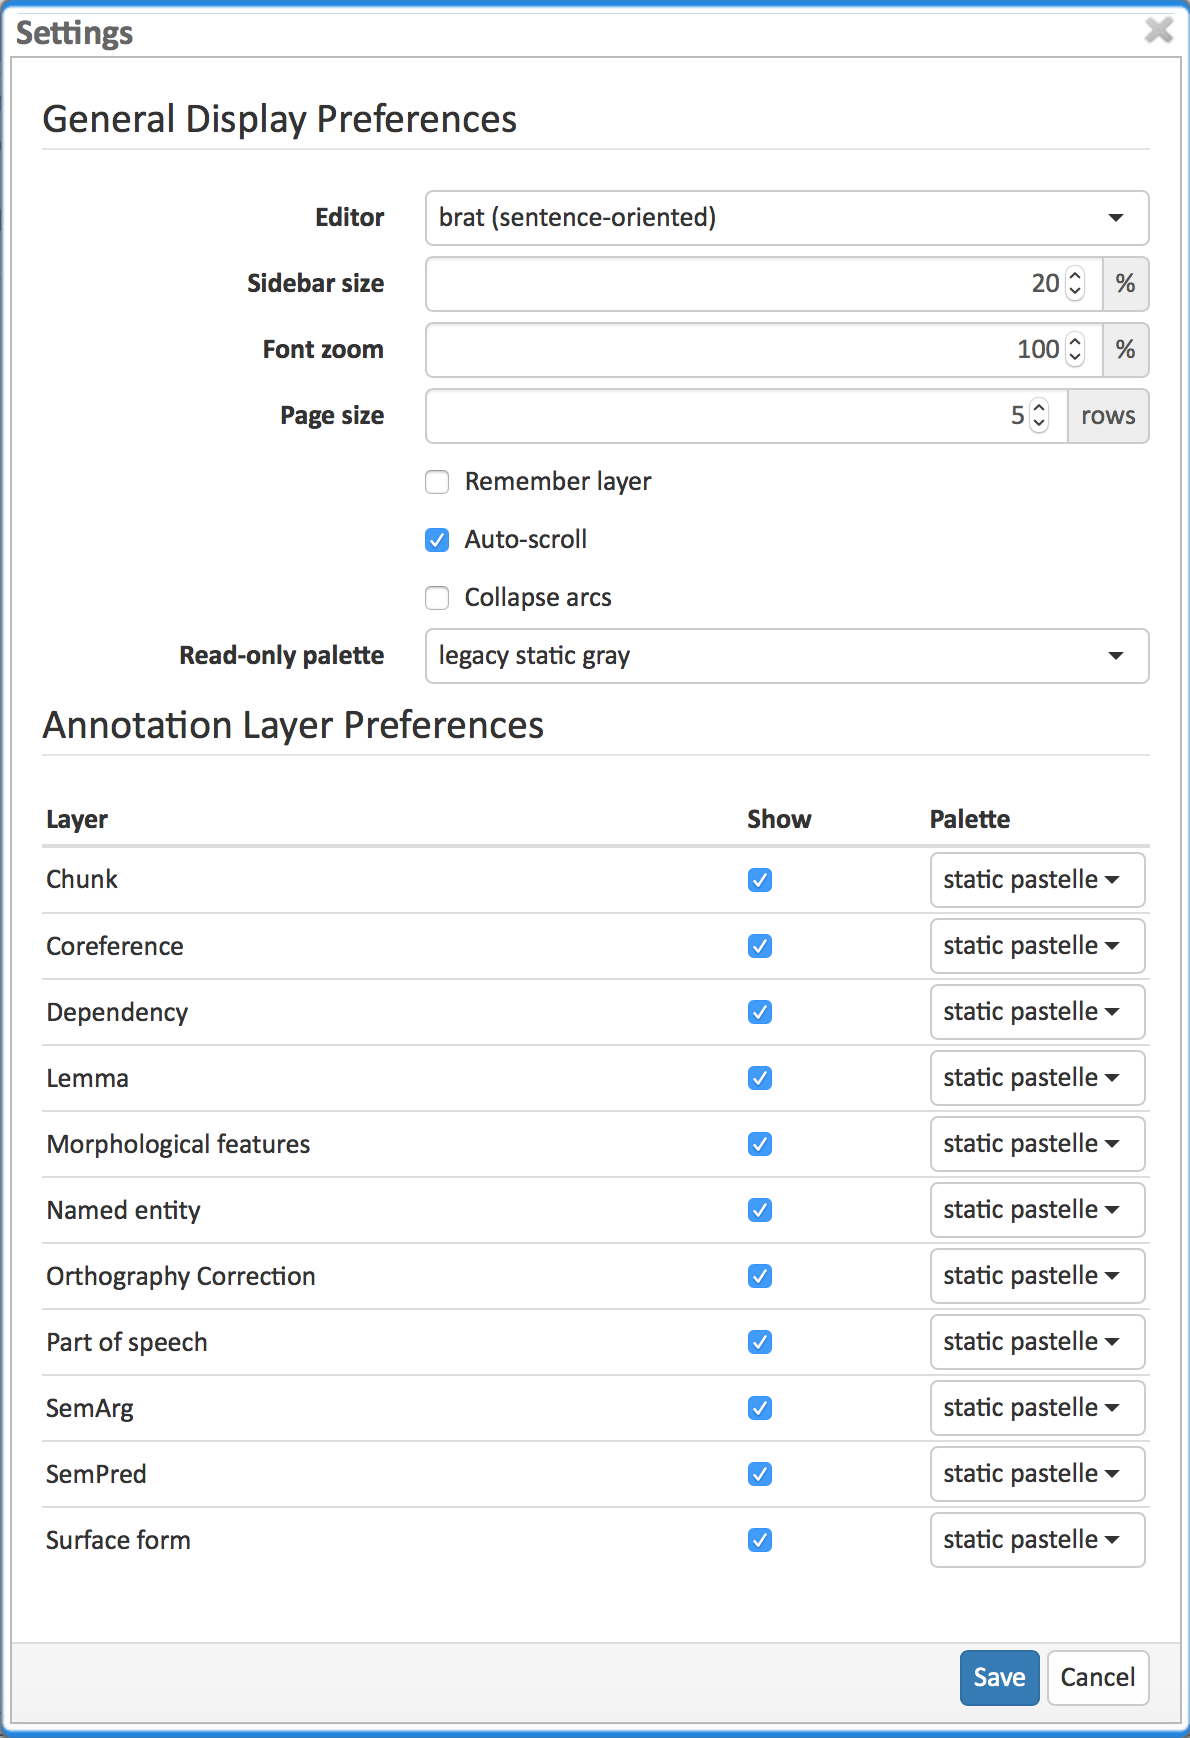Close the Settings dialog with X icon
This screenshot has height=1738, width=1190.
click(1158, 30)
